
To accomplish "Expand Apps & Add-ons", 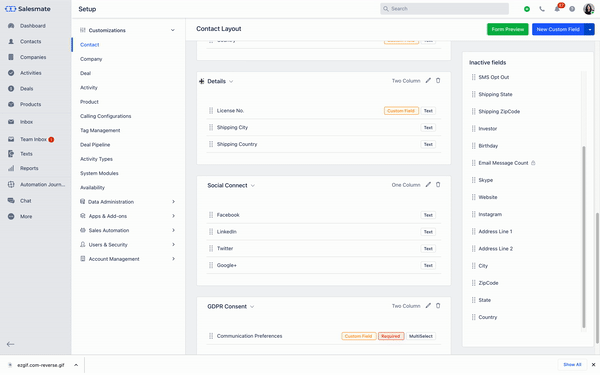I will (173, 216).
